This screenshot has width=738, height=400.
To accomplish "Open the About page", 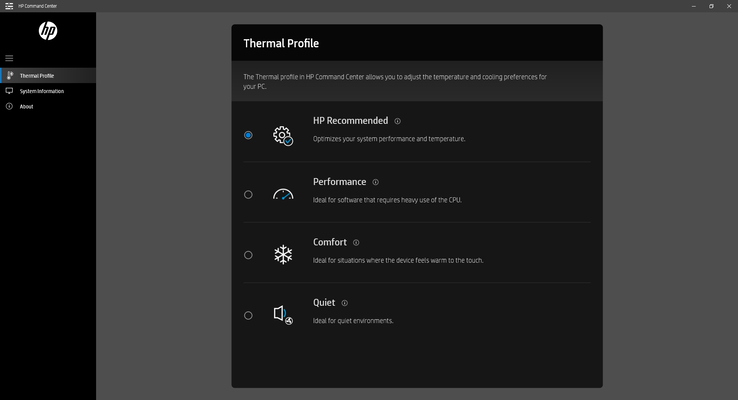I will [x=26, y=106].
